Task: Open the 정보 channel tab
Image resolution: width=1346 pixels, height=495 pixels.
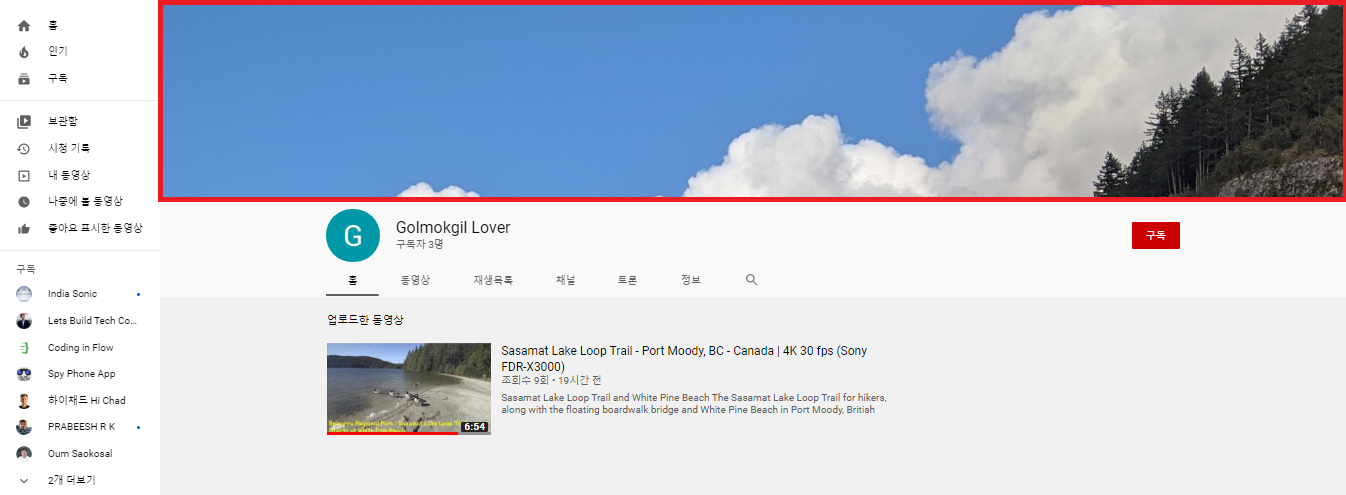Action: click(x=690, y=281)
